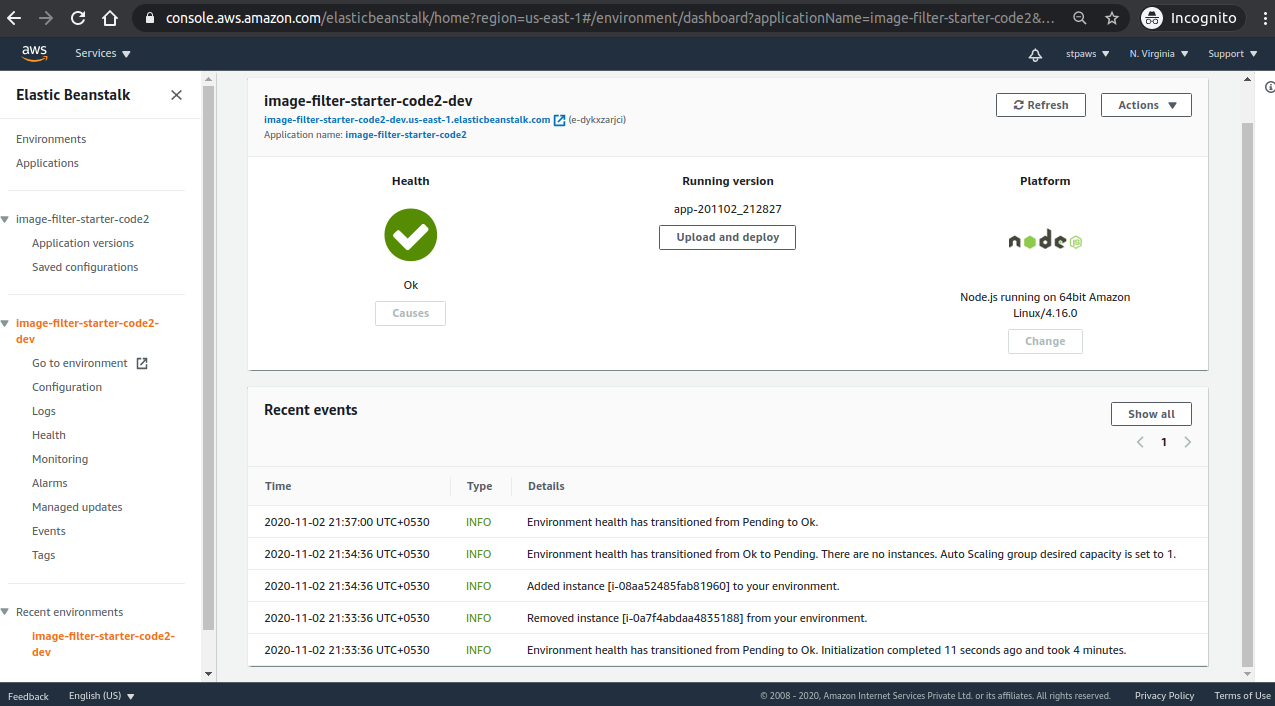Open the notifications bell icon
The width and height of the screenshot is (1275, 706).
[1036, 54]
